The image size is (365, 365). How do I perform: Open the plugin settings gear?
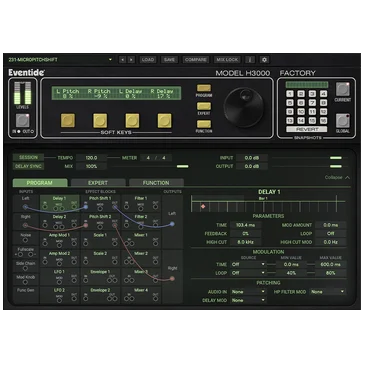265,60
